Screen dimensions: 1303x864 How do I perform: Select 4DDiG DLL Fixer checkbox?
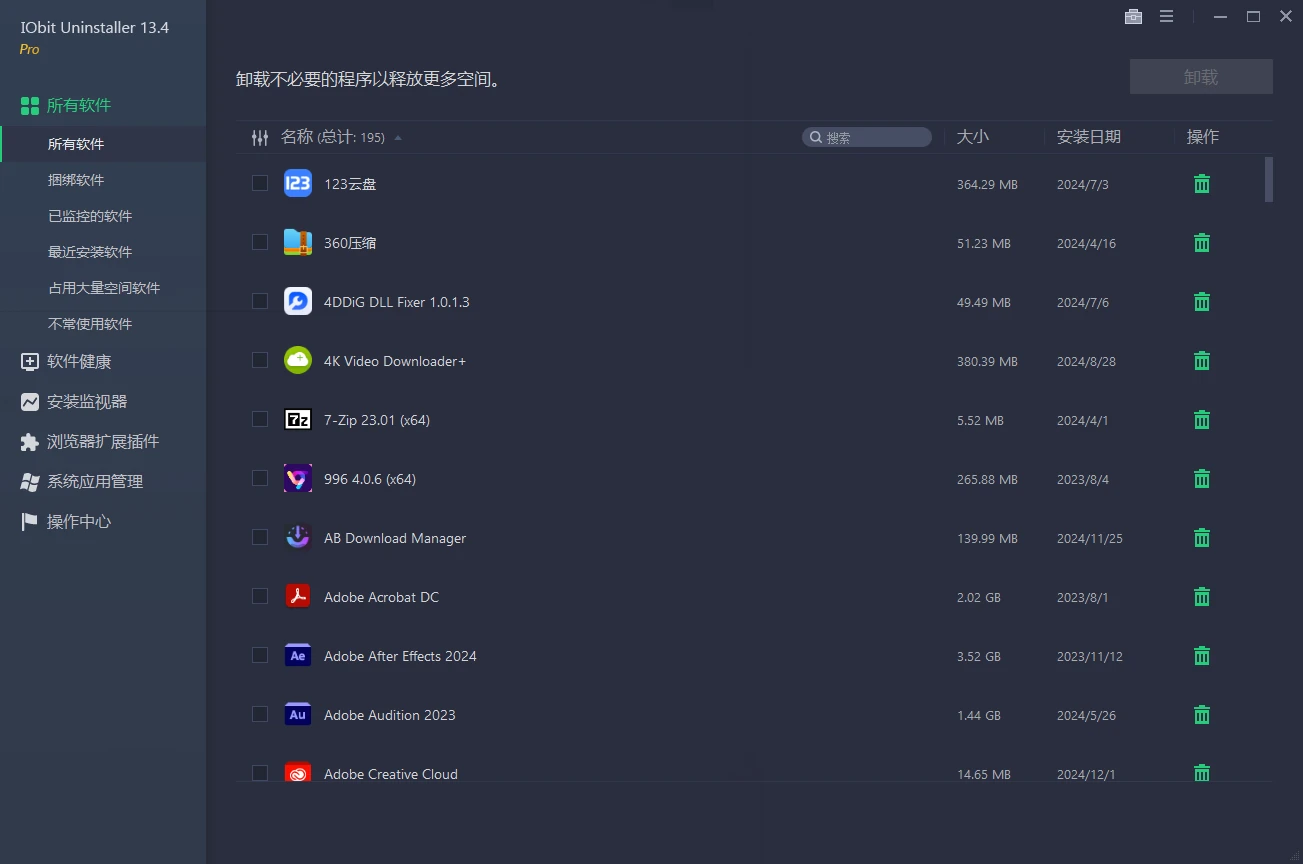click(x=260, y=301)
